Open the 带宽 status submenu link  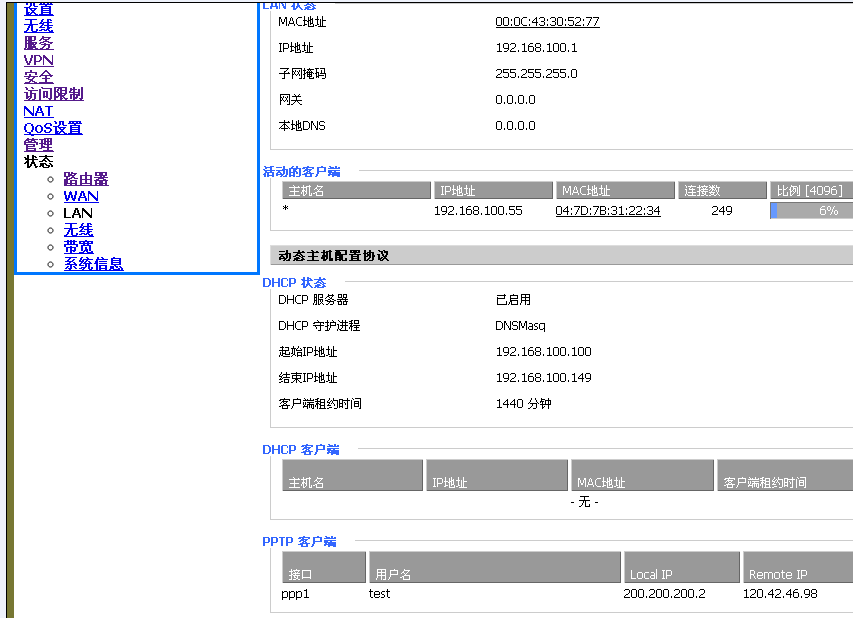click(x=78, y=247)
